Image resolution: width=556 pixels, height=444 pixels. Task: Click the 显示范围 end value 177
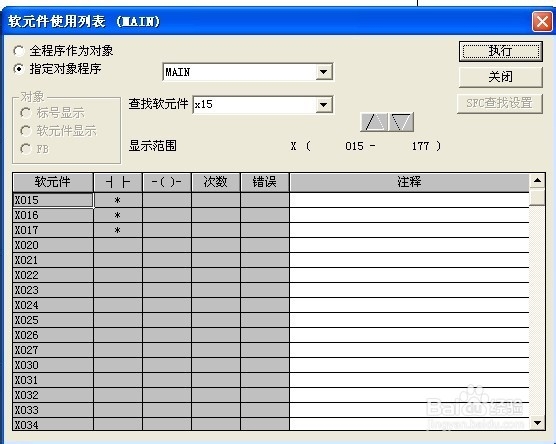click(421, 146)
